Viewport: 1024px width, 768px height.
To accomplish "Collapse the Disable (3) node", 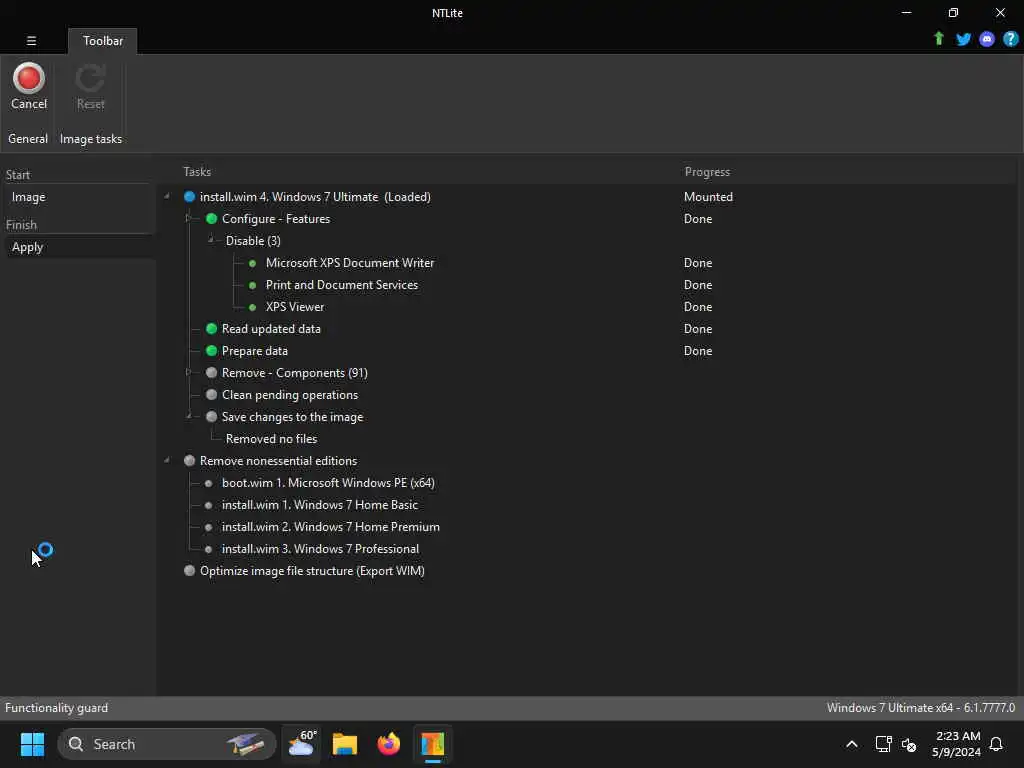I will [211, 240].
